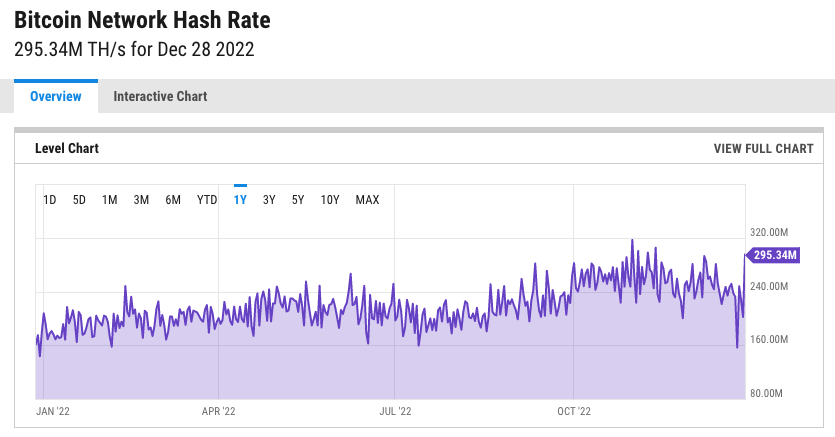Click the 320.00M axis label

[x=769, y=233]
